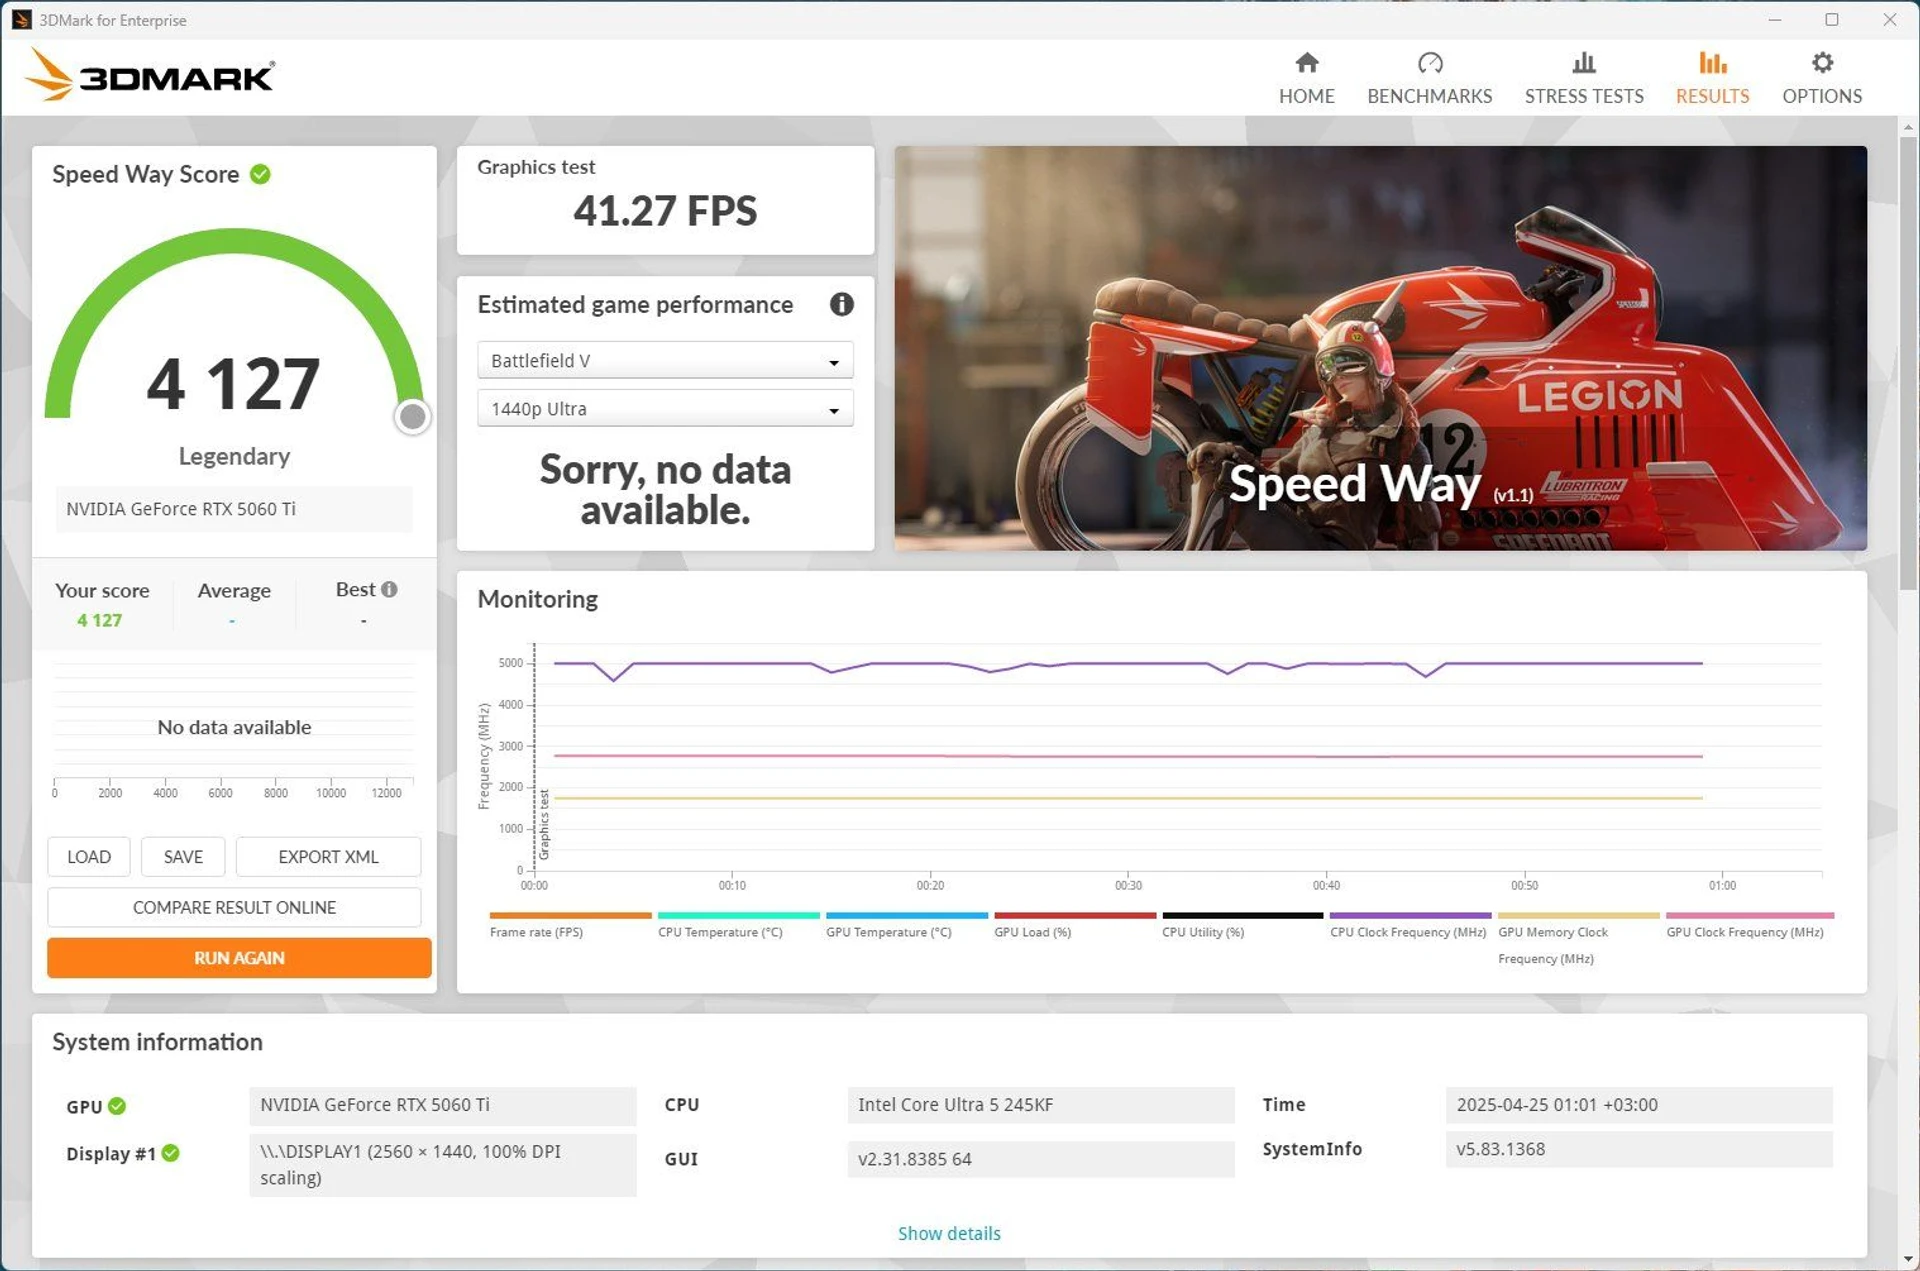Click the Home house icon
The width and height of the screenshot is (1920, 1271).
1306,63
